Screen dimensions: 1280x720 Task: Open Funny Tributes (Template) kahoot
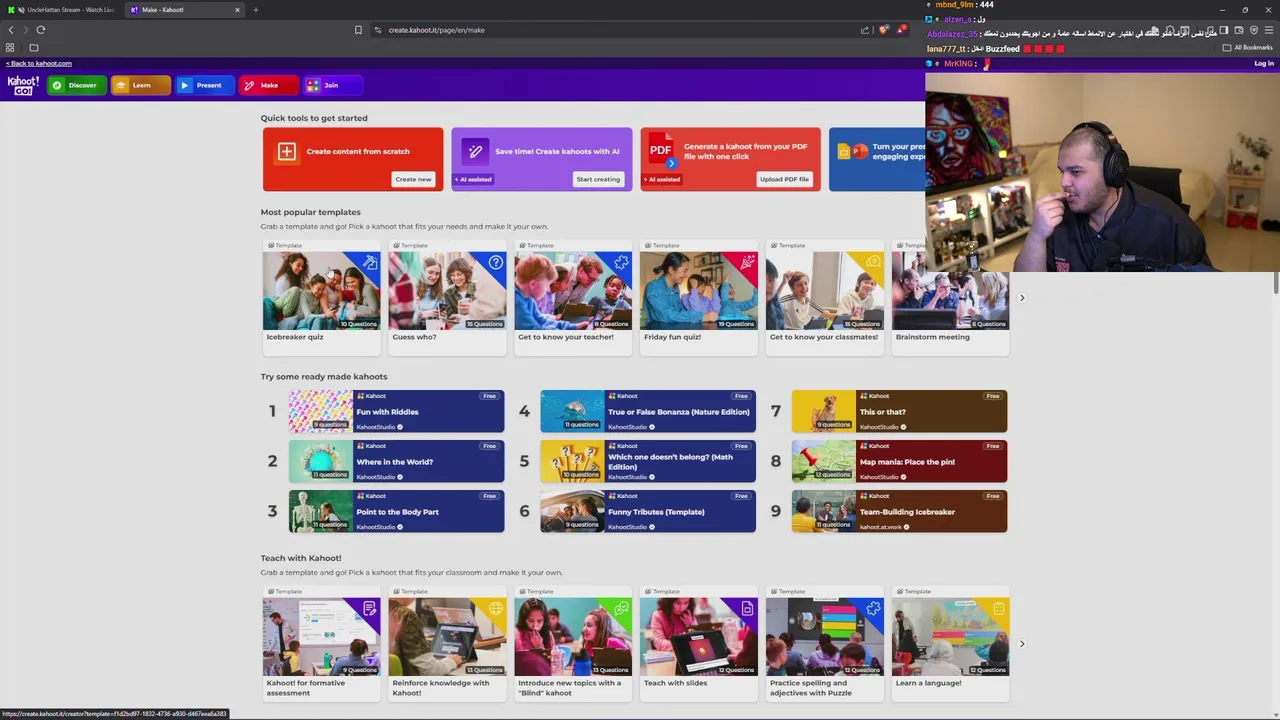click(x=648, y=512)
